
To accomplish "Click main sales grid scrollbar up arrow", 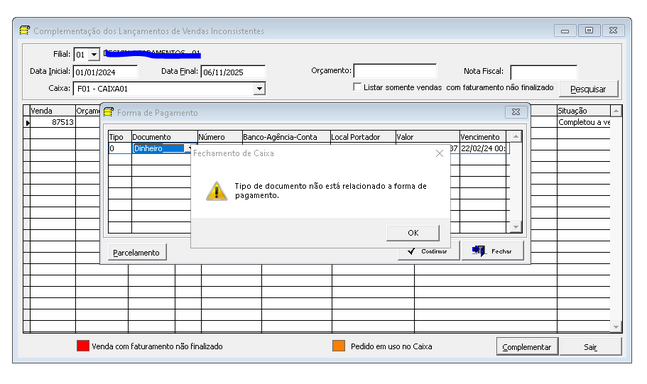I will click(616, 111).
